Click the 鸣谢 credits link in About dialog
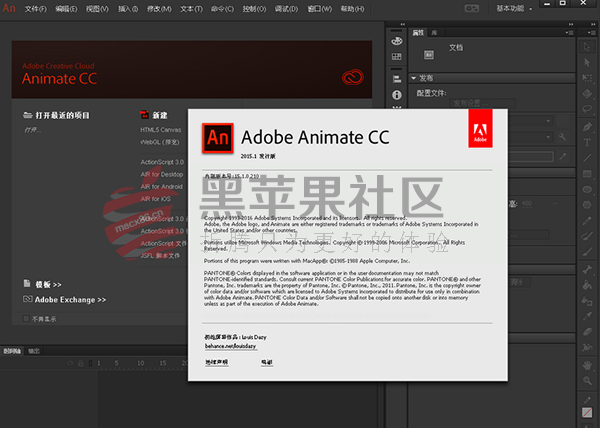Viewport: 600px width, 428px height. pyautogui.click(x=267, y=362)
